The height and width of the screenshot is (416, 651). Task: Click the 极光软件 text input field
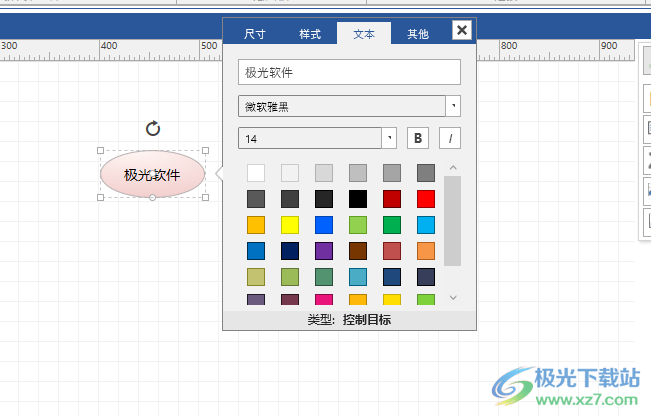[x=348, y=72]
